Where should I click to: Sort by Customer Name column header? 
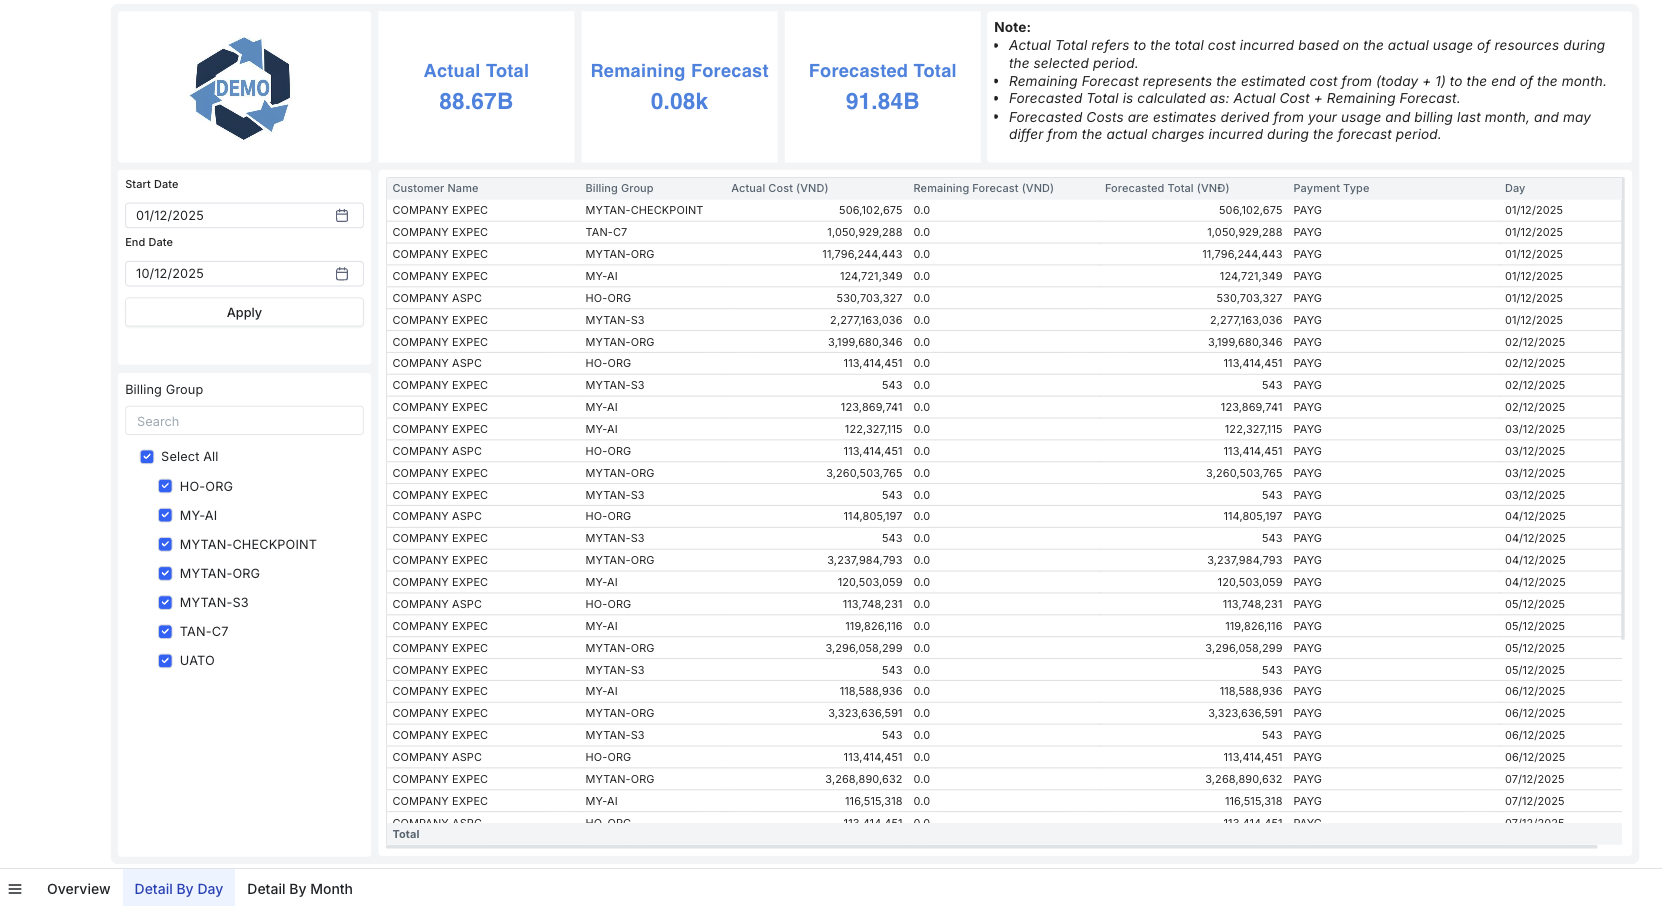pyautogui.click(x=435, y=188)
